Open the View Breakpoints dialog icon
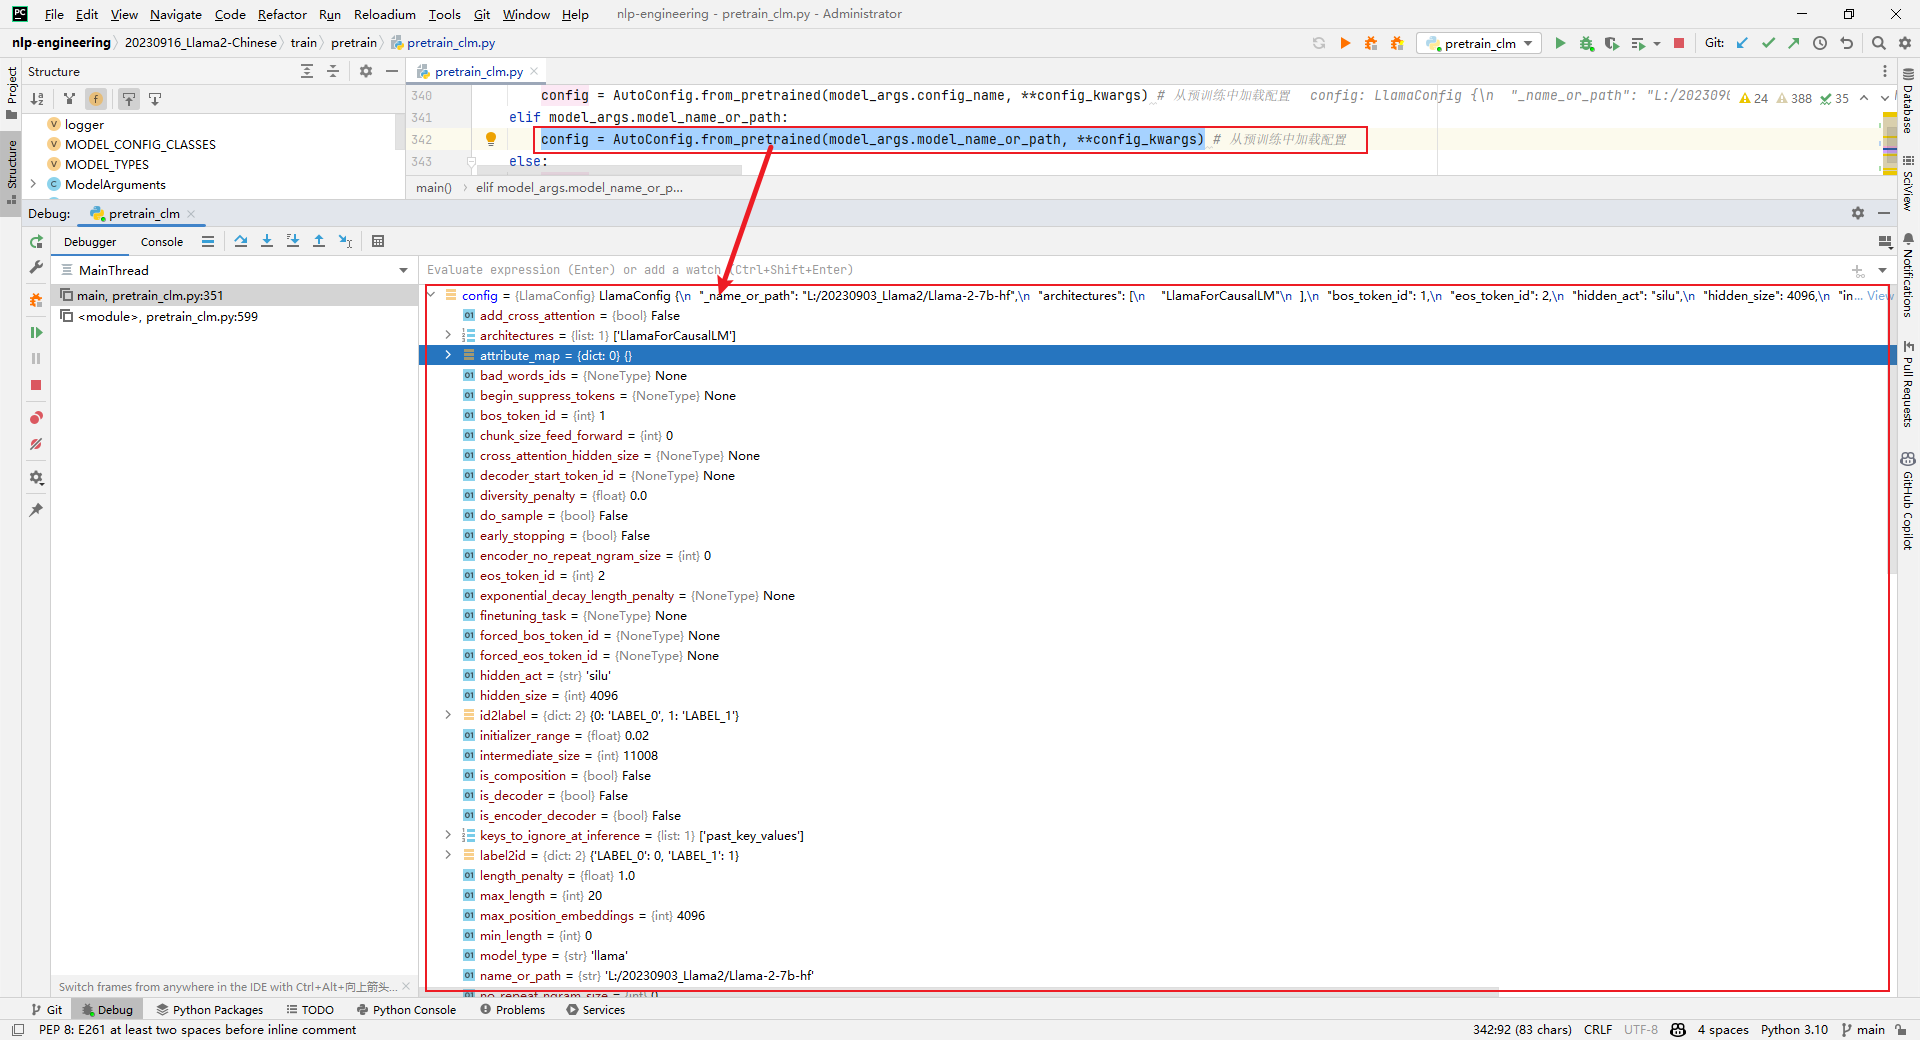The width and height of the screenshot is (1920, 1040). [36, 418]
